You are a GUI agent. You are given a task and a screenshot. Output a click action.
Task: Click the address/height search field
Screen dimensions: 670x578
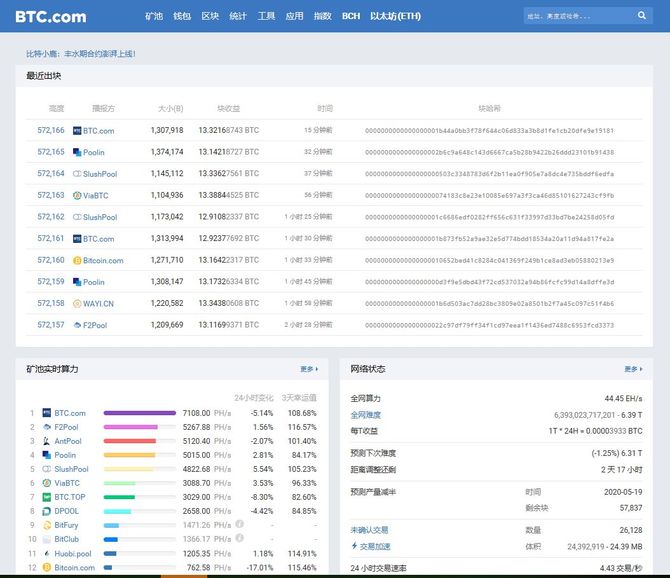coord(579,16)
